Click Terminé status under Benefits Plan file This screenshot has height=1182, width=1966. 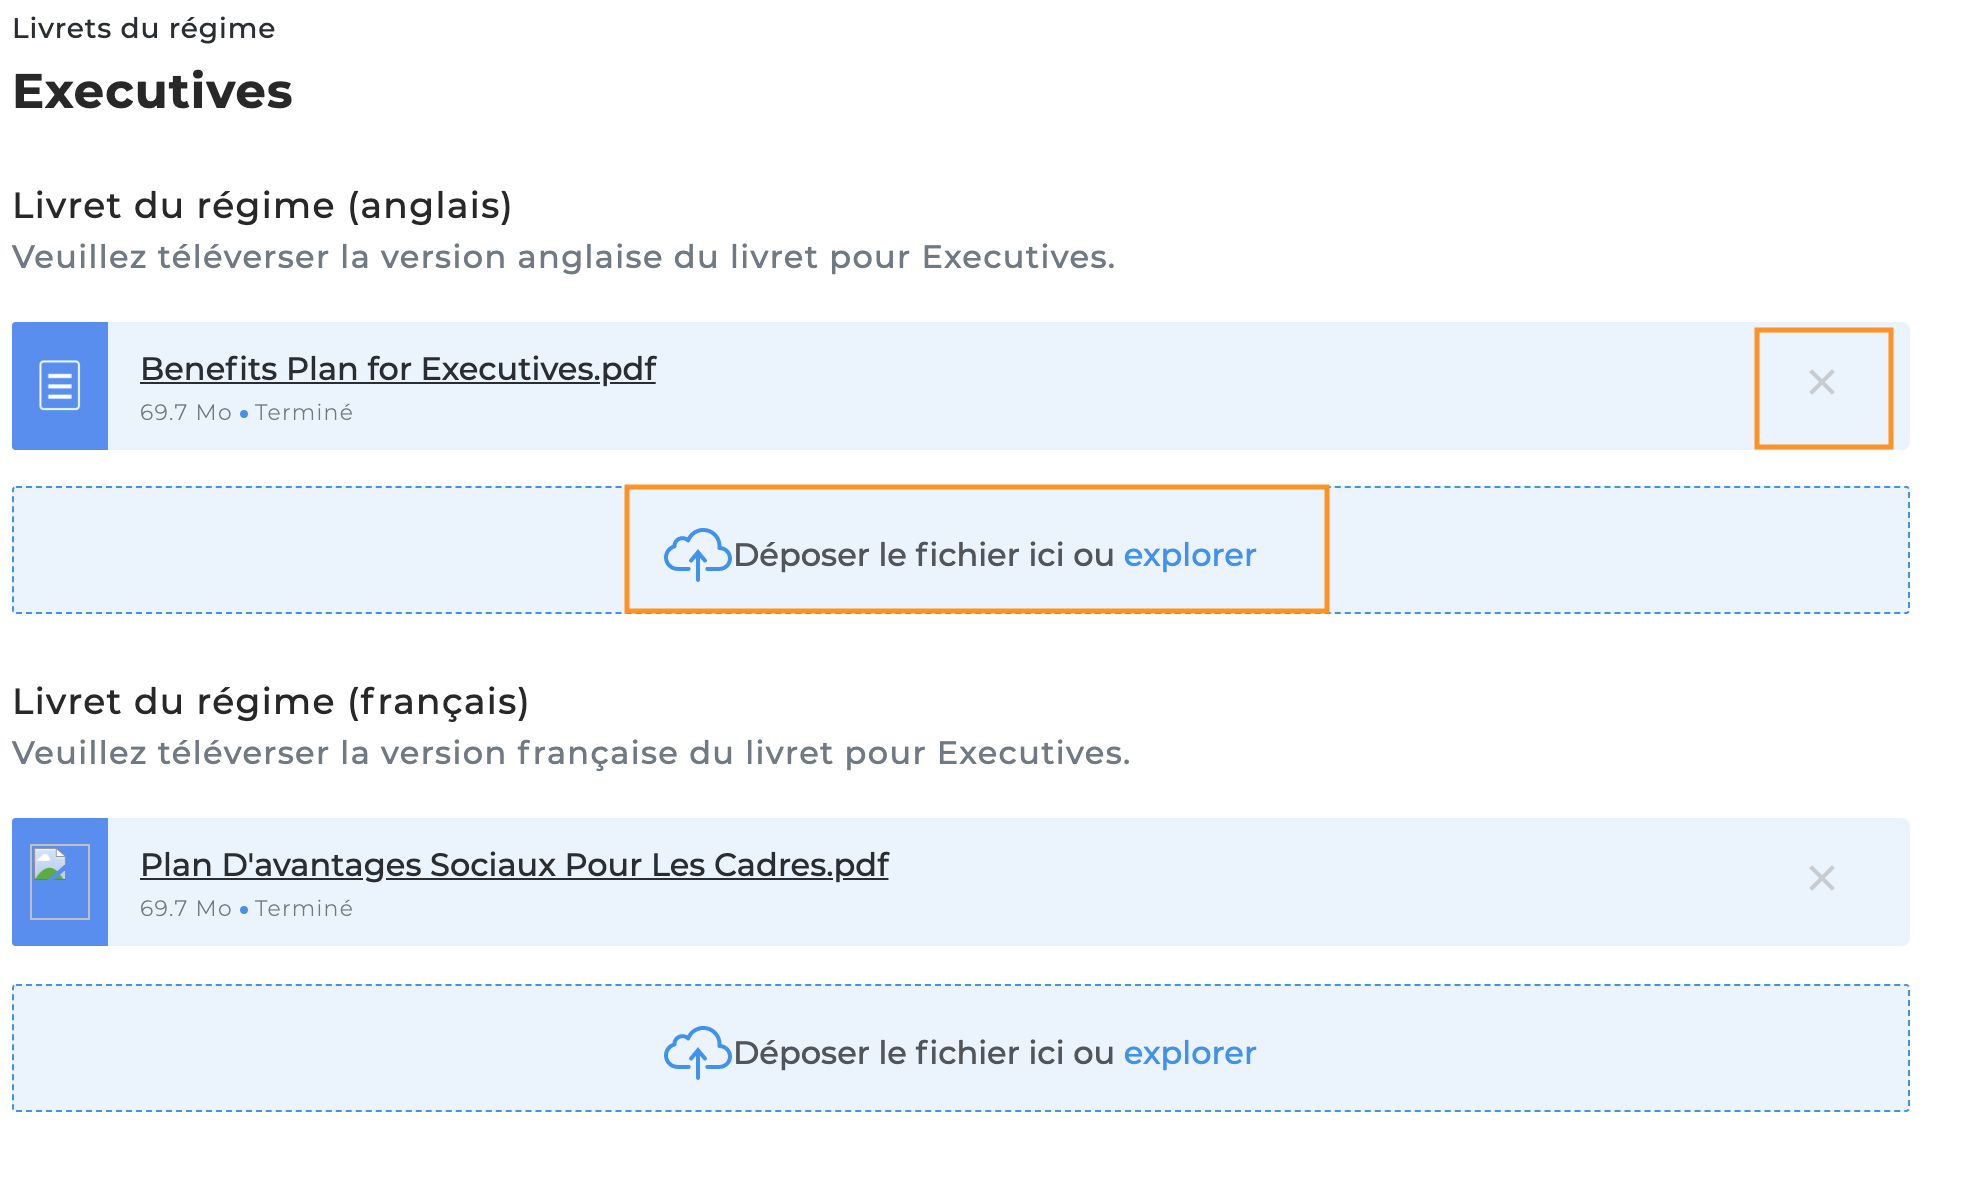[304, 413]
